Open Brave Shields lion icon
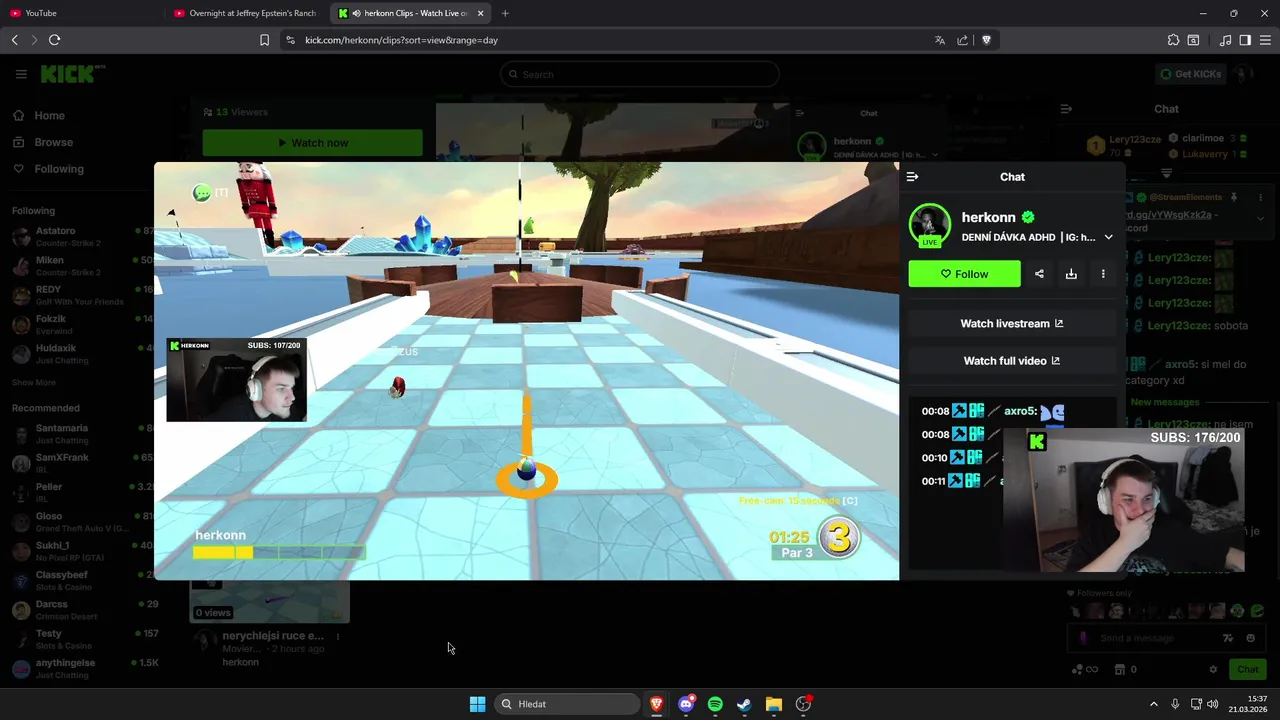This screenshot has width=1280, height=720. pos(986,40)
